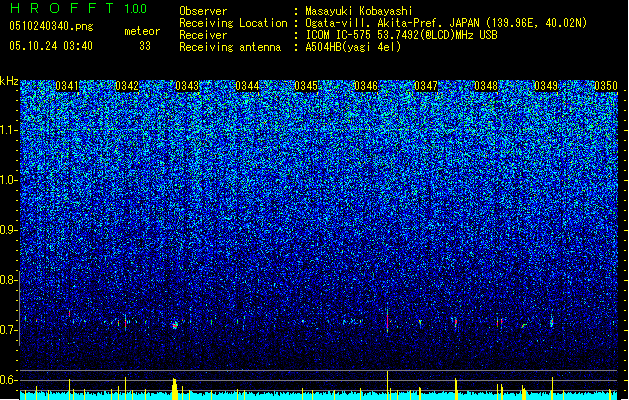Click the 0344 time marker
The width and height of the screenshot is (629, 400).
click(x=247, y=86)
